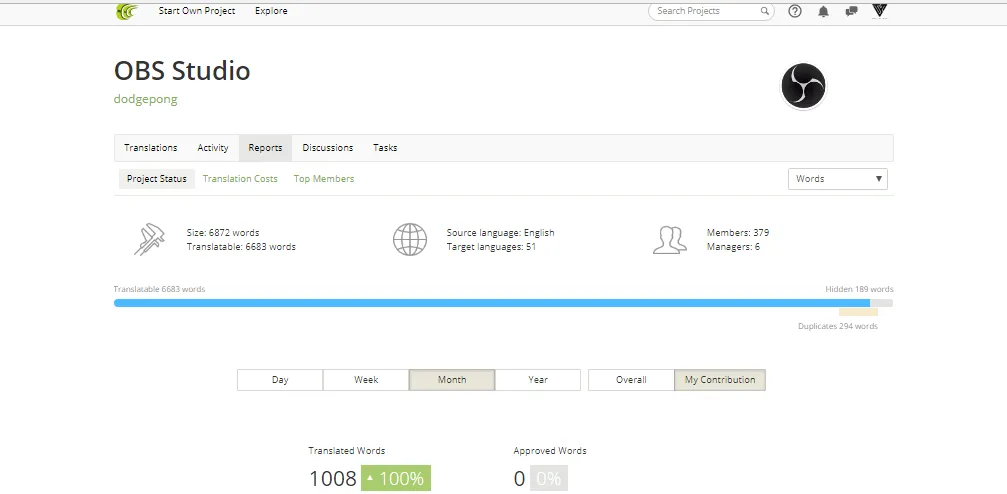The width and height of the screenshot is (1007, 494).
Task: Open the Explore link
Action: tap(271, 11)
